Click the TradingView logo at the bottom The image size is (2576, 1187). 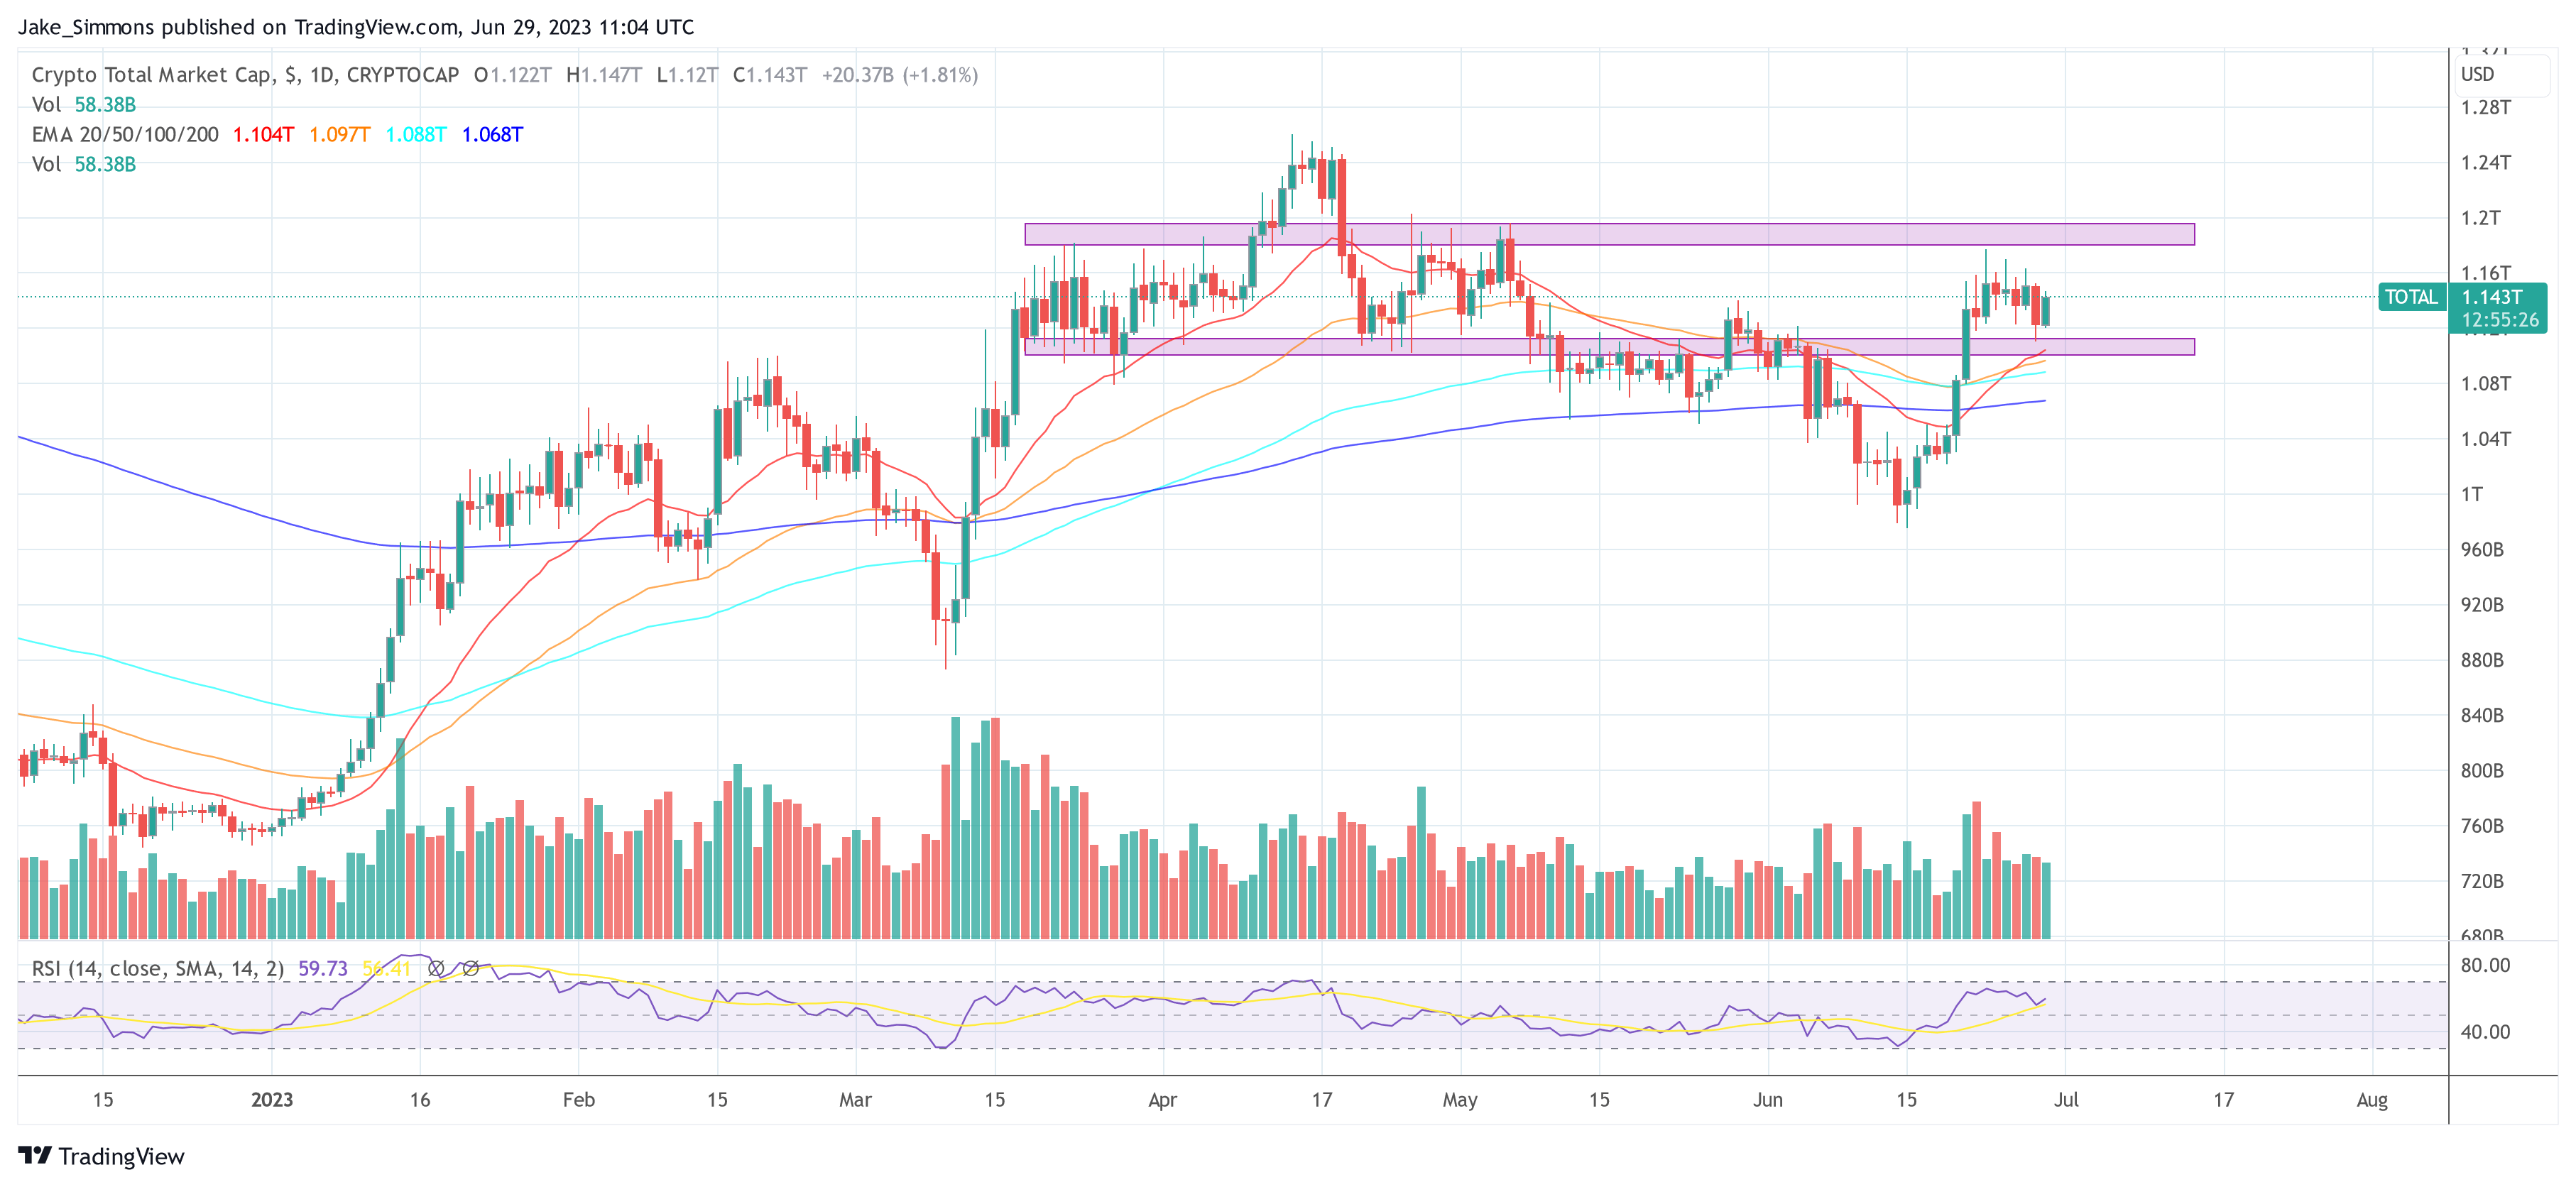pyautogui.click(x=101, y=1156)
